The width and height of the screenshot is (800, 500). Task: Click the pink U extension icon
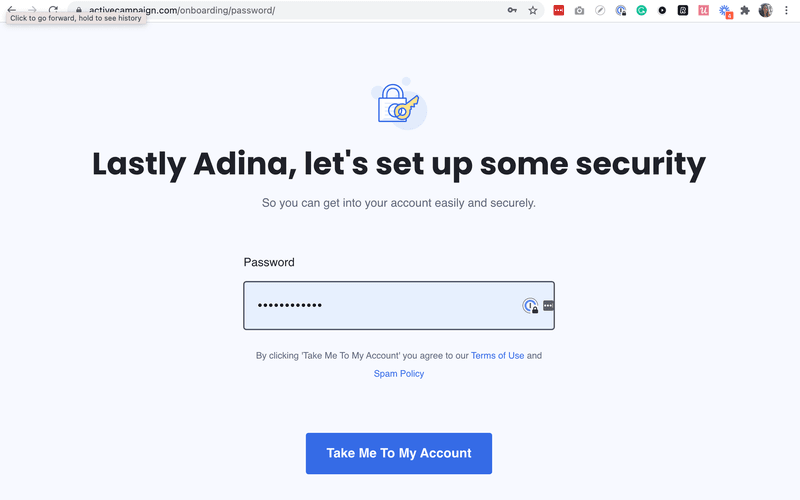(703, 10)
